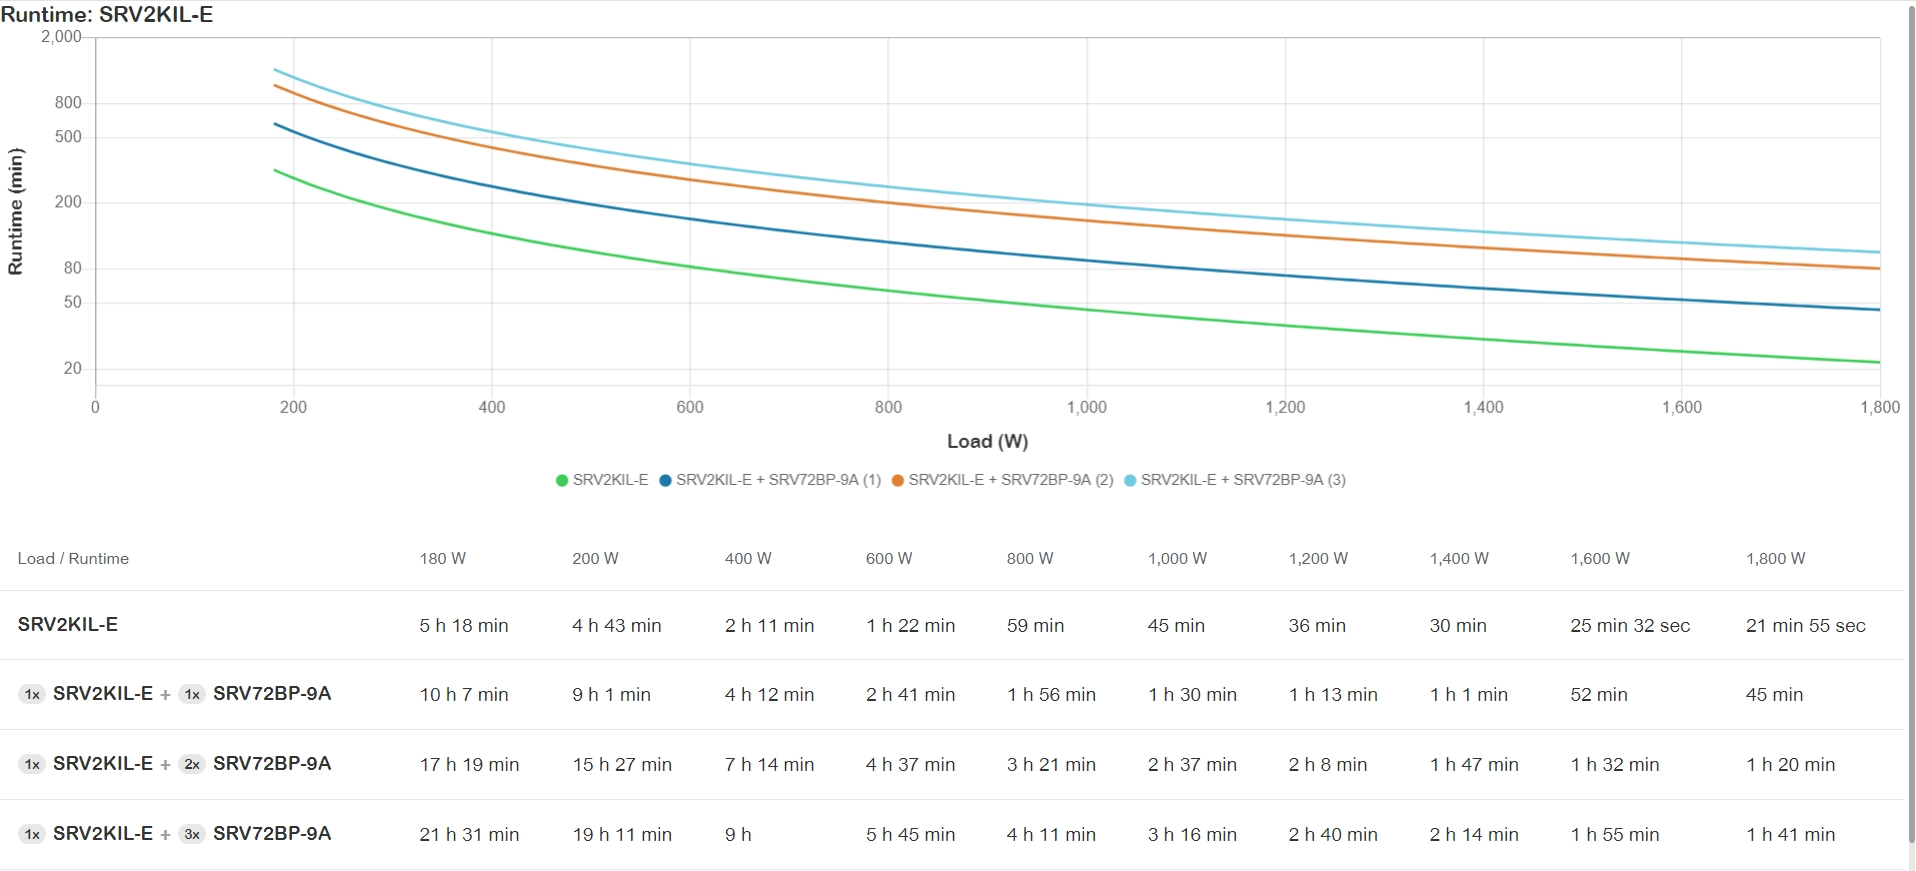Click the 'Runtime: SRV2KIL-E' chart title
The height and width of the screenshot is (871, 1916).
tap(107, 14)
